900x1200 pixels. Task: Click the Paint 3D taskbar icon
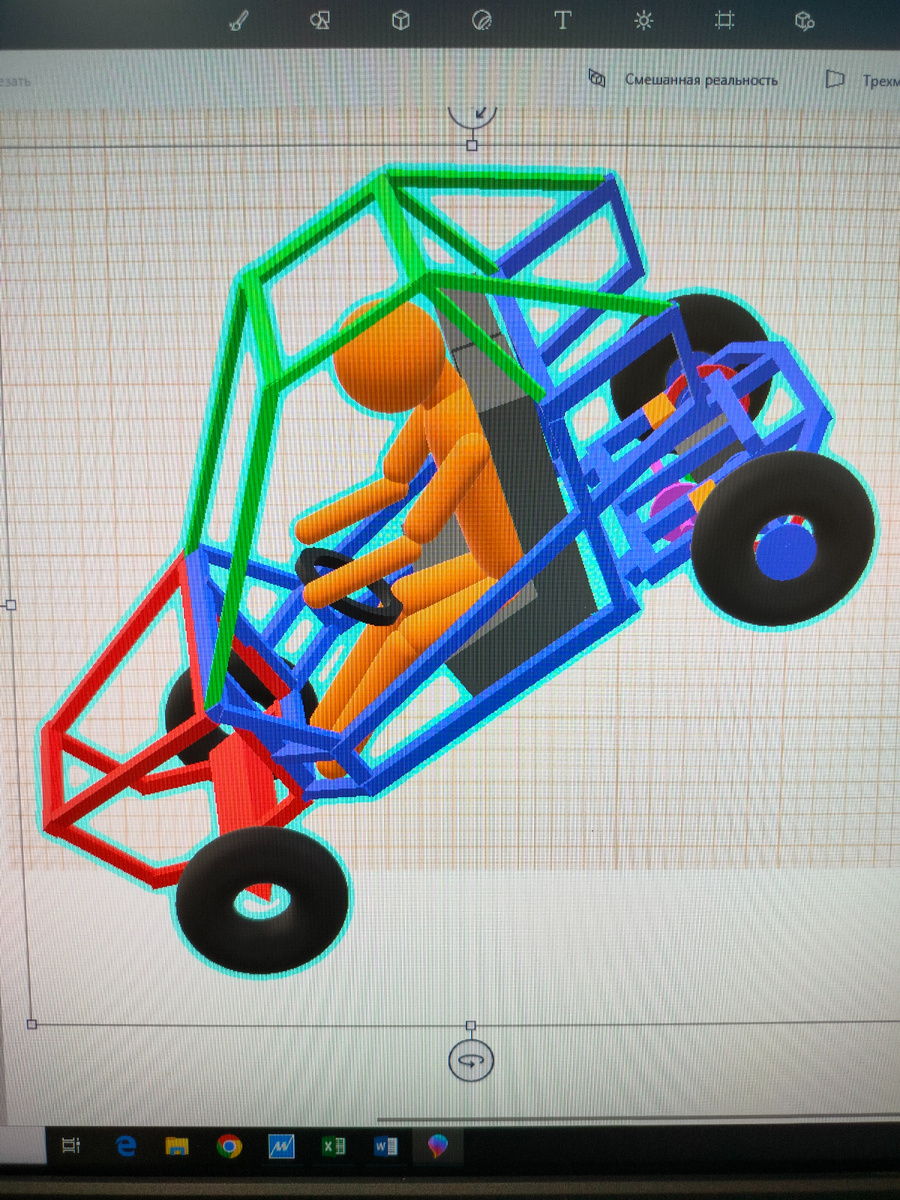point(439,1146)
